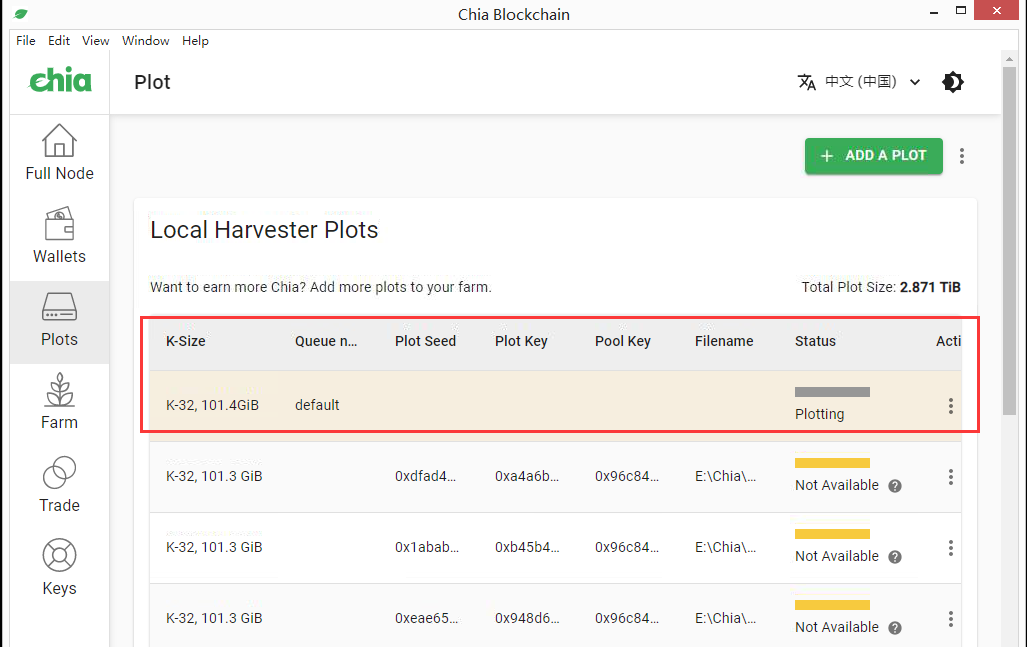Click the gray Plotting progress bar

[832, 392]
